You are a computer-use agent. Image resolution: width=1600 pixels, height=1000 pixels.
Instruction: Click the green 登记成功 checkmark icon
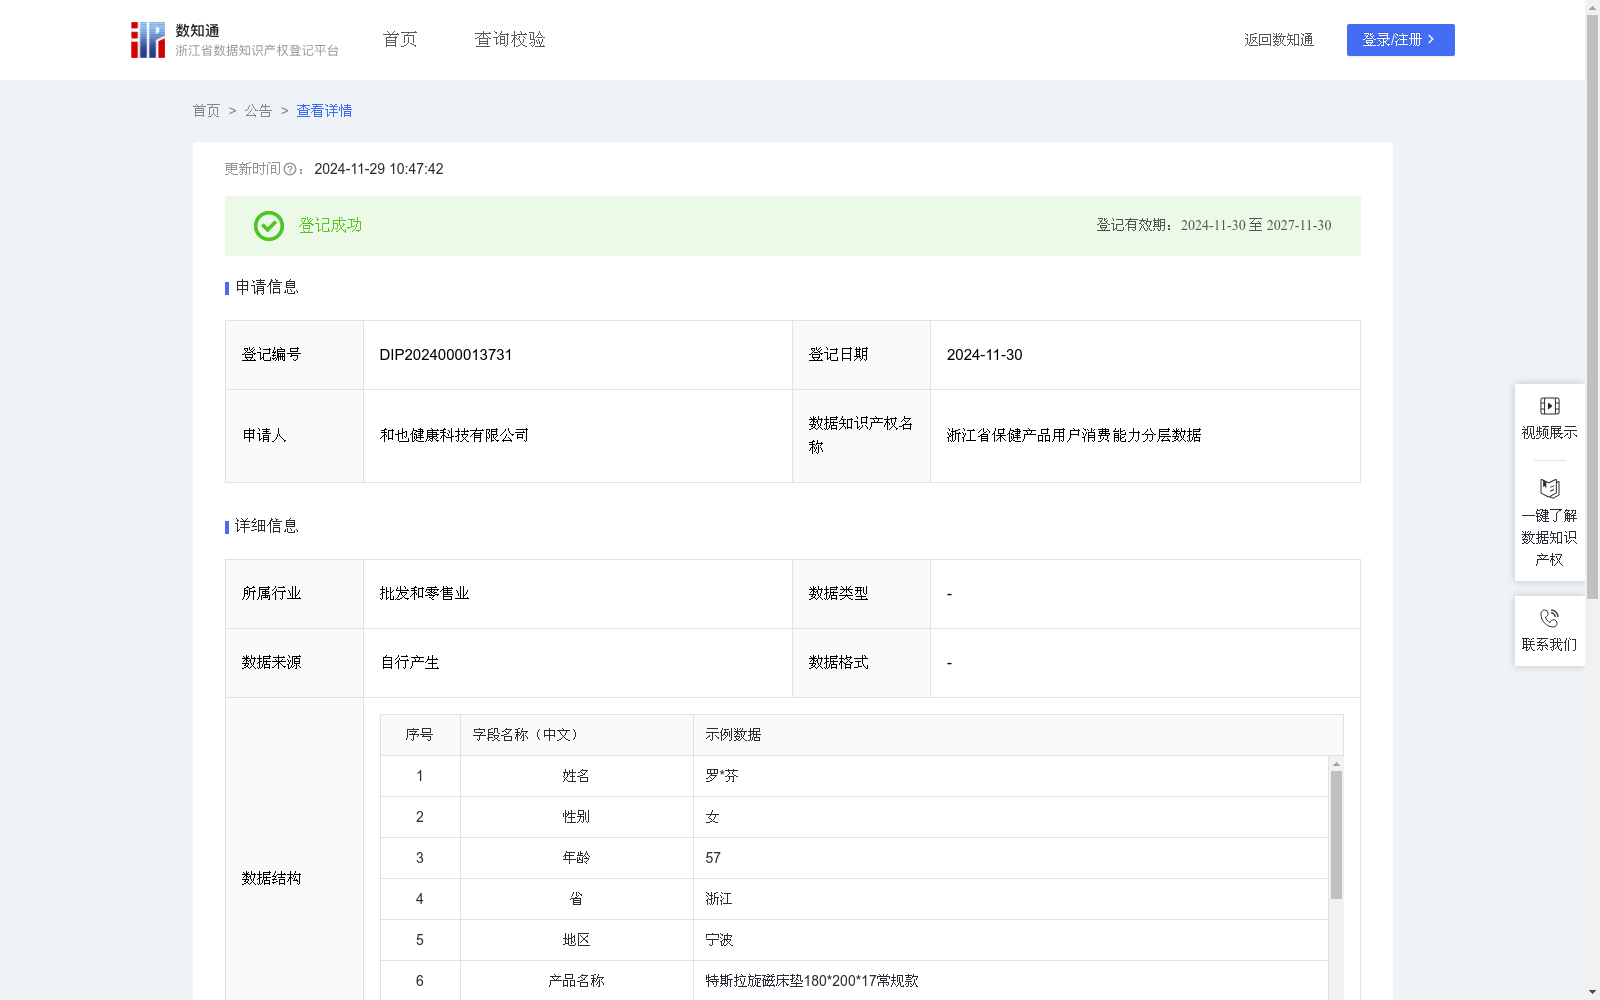tap(268, 226)
